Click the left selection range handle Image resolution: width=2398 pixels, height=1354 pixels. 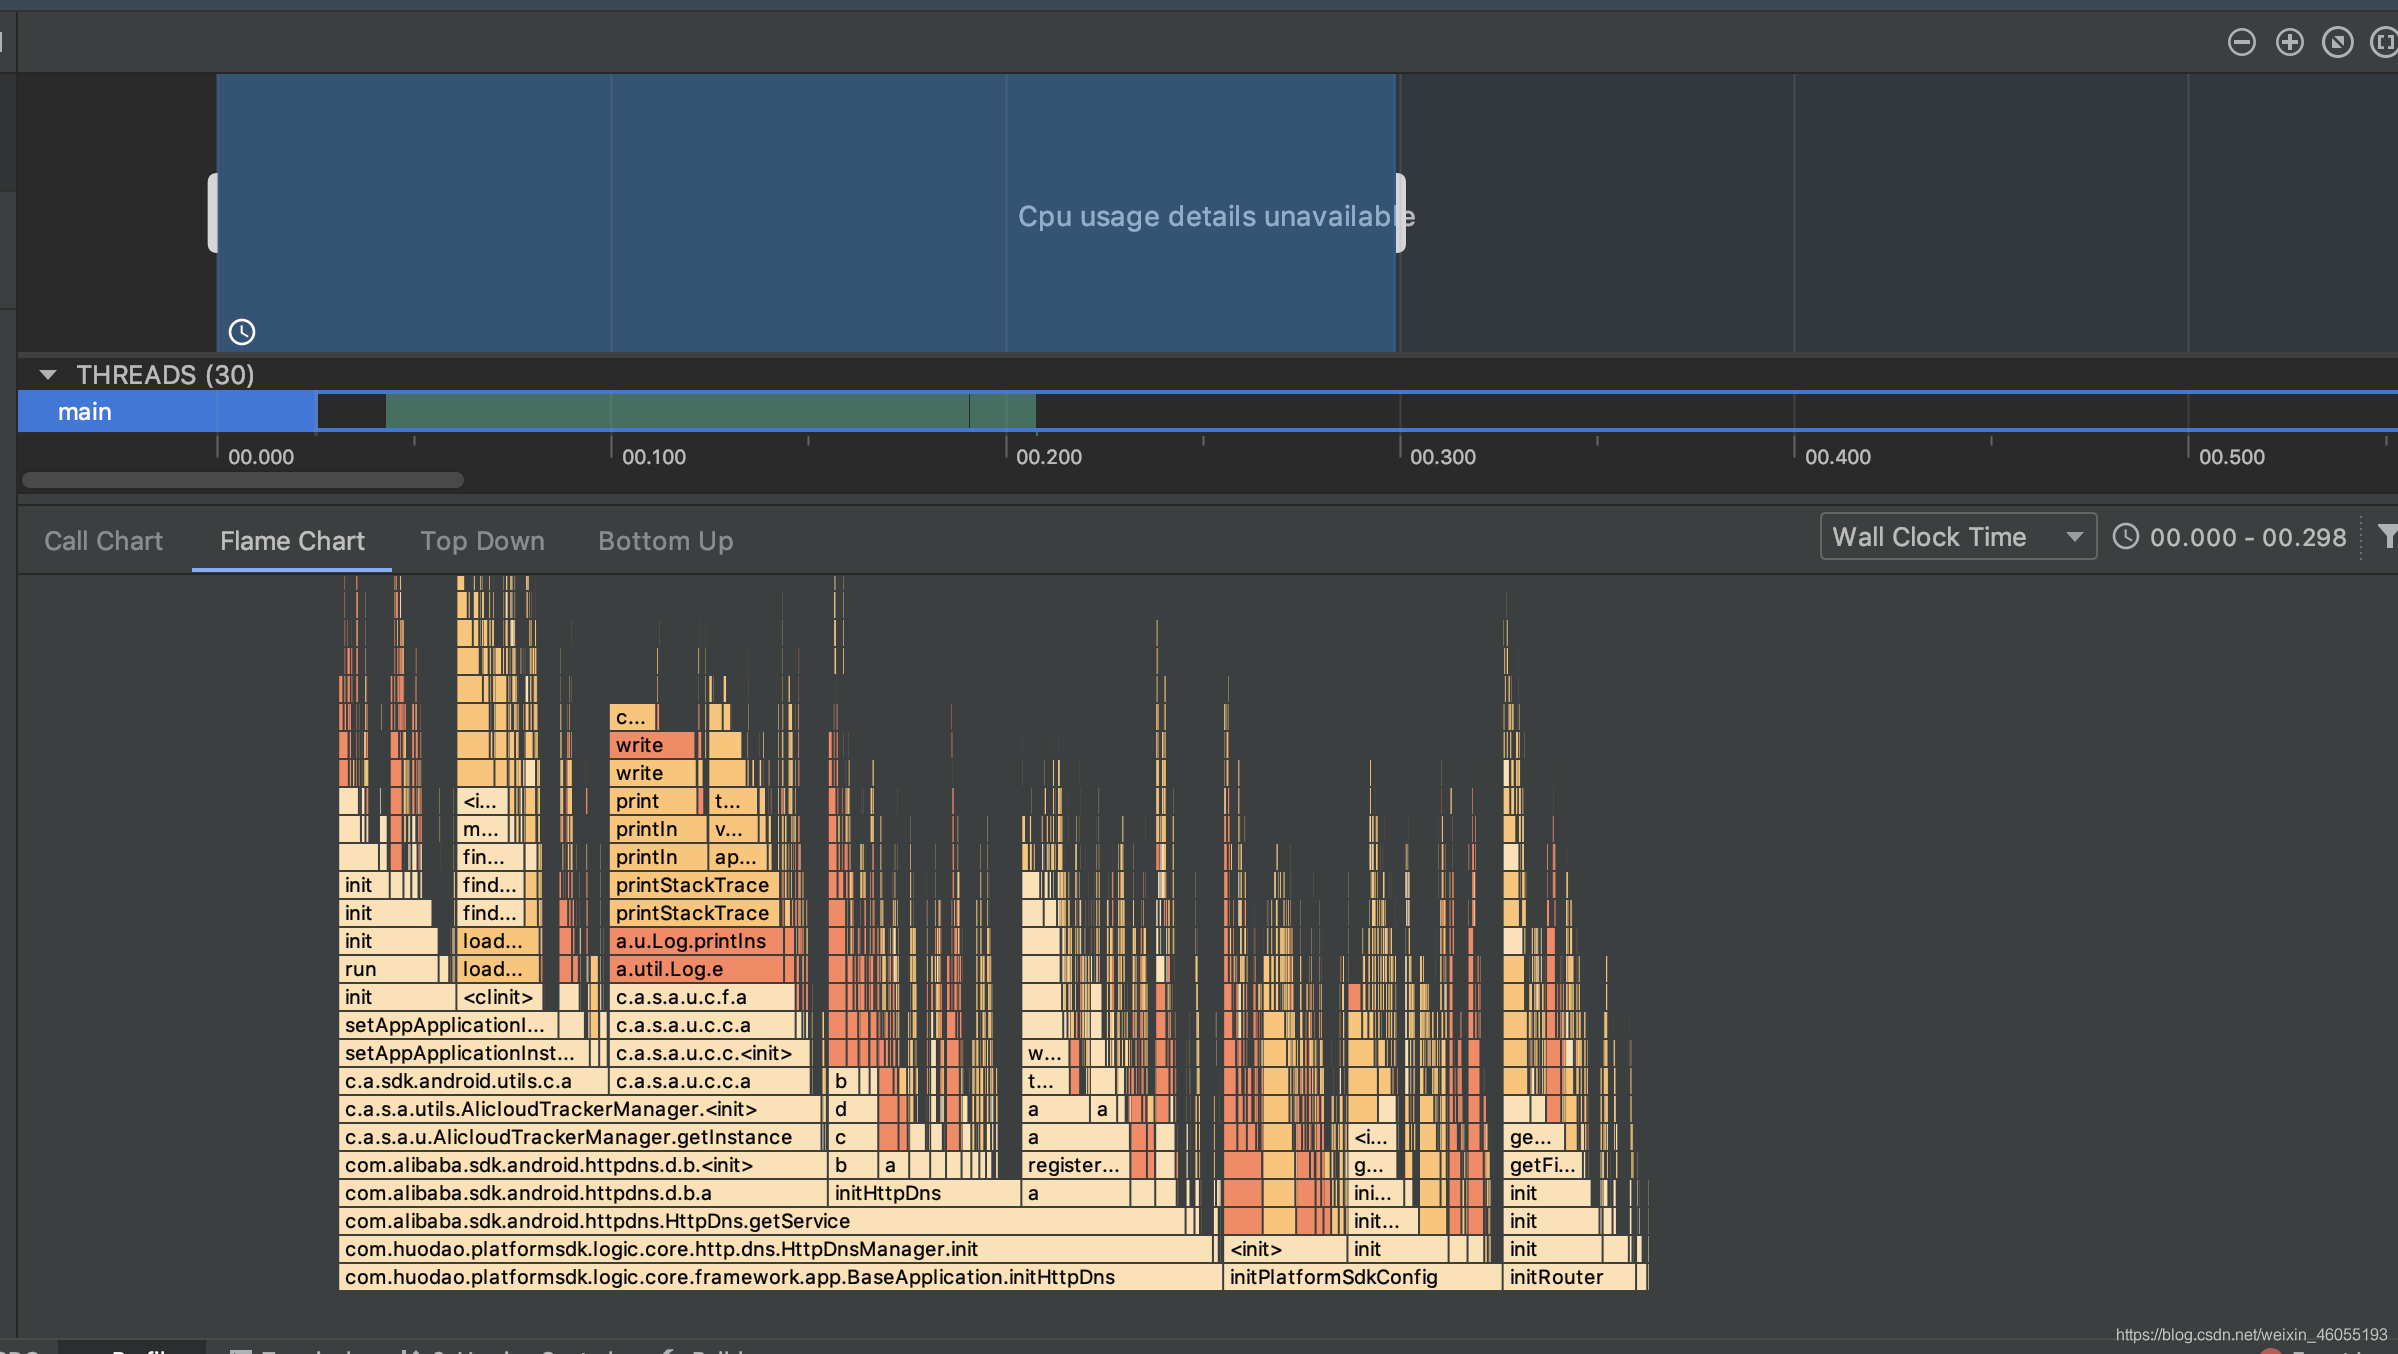212,213
